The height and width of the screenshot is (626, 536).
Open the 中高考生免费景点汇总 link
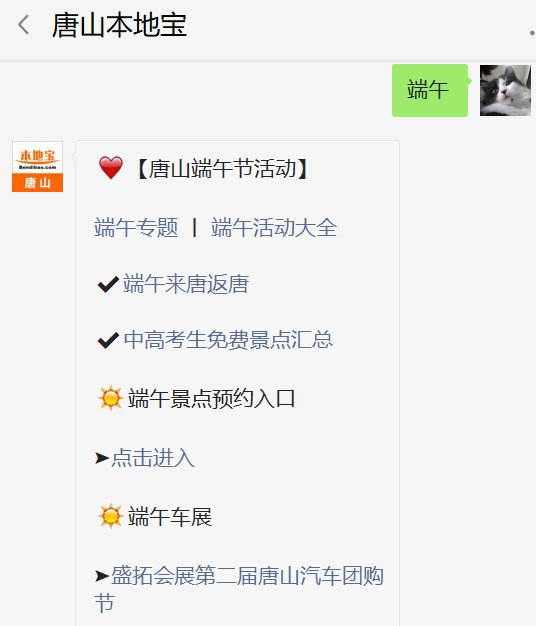[228, 340]
